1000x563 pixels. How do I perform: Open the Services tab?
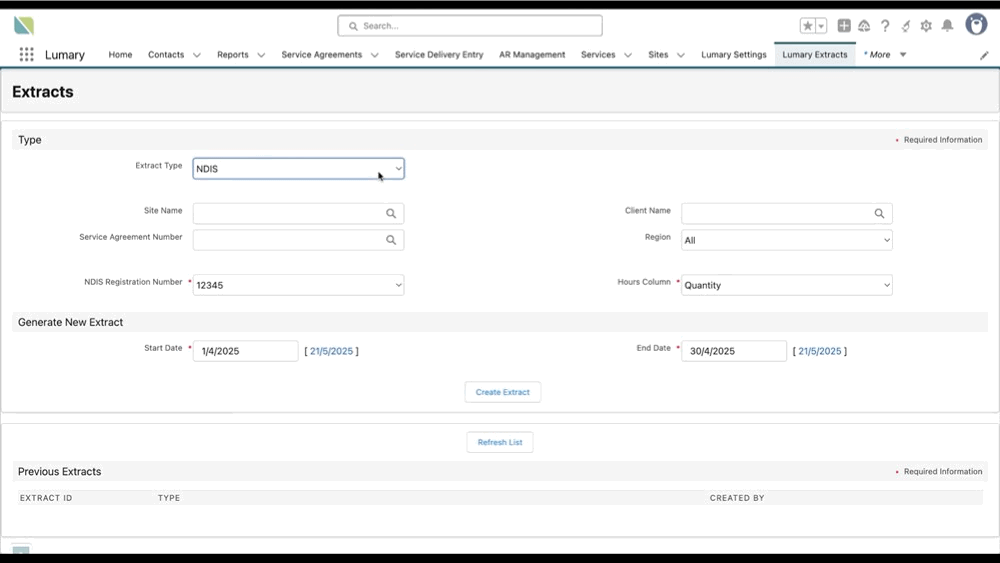tap(598, 55)
